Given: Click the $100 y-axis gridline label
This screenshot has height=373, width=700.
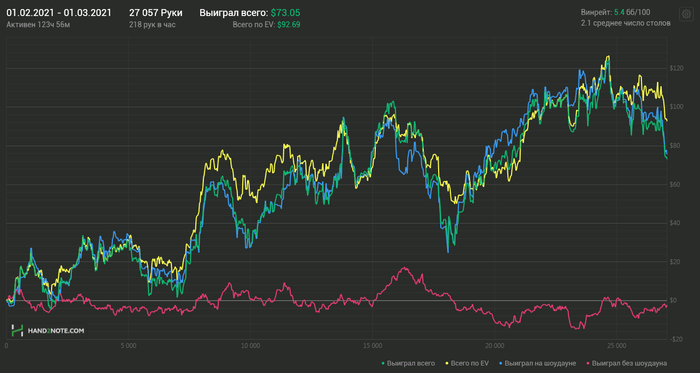Looking at the screenshot, I should (x=676, y=107).
